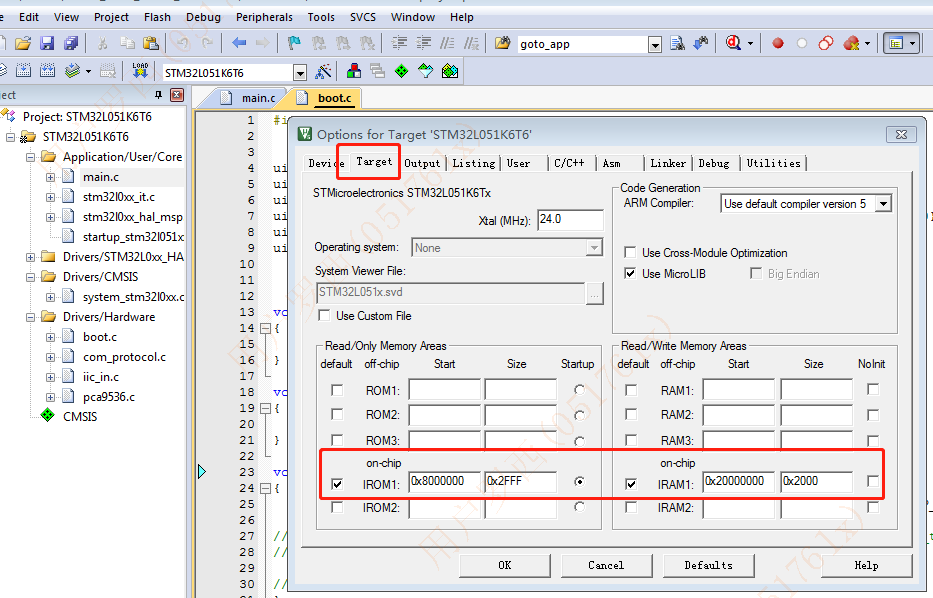The width and height of the screenshot is (933, 598).
Task: Rebuild all target files icon
Action: pyautogui.click(x=48, y=71)
